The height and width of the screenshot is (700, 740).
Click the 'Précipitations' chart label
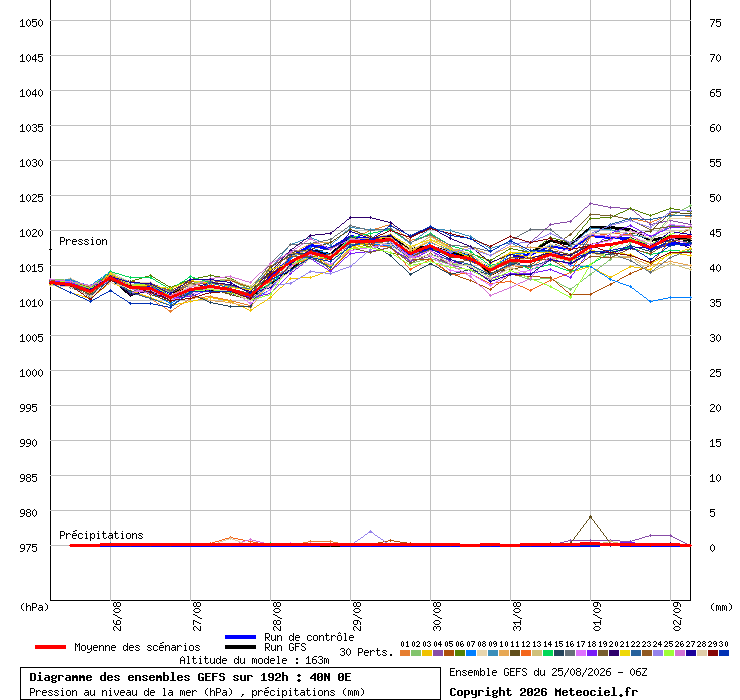point(101,535)
